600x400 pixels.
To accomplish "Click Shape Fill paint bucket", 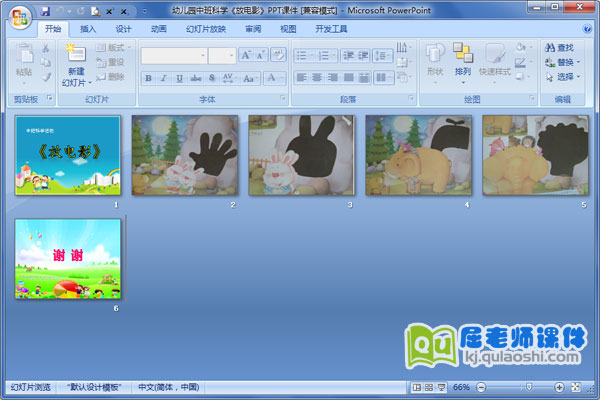I will pyautogui.click(x=523, y=47).
